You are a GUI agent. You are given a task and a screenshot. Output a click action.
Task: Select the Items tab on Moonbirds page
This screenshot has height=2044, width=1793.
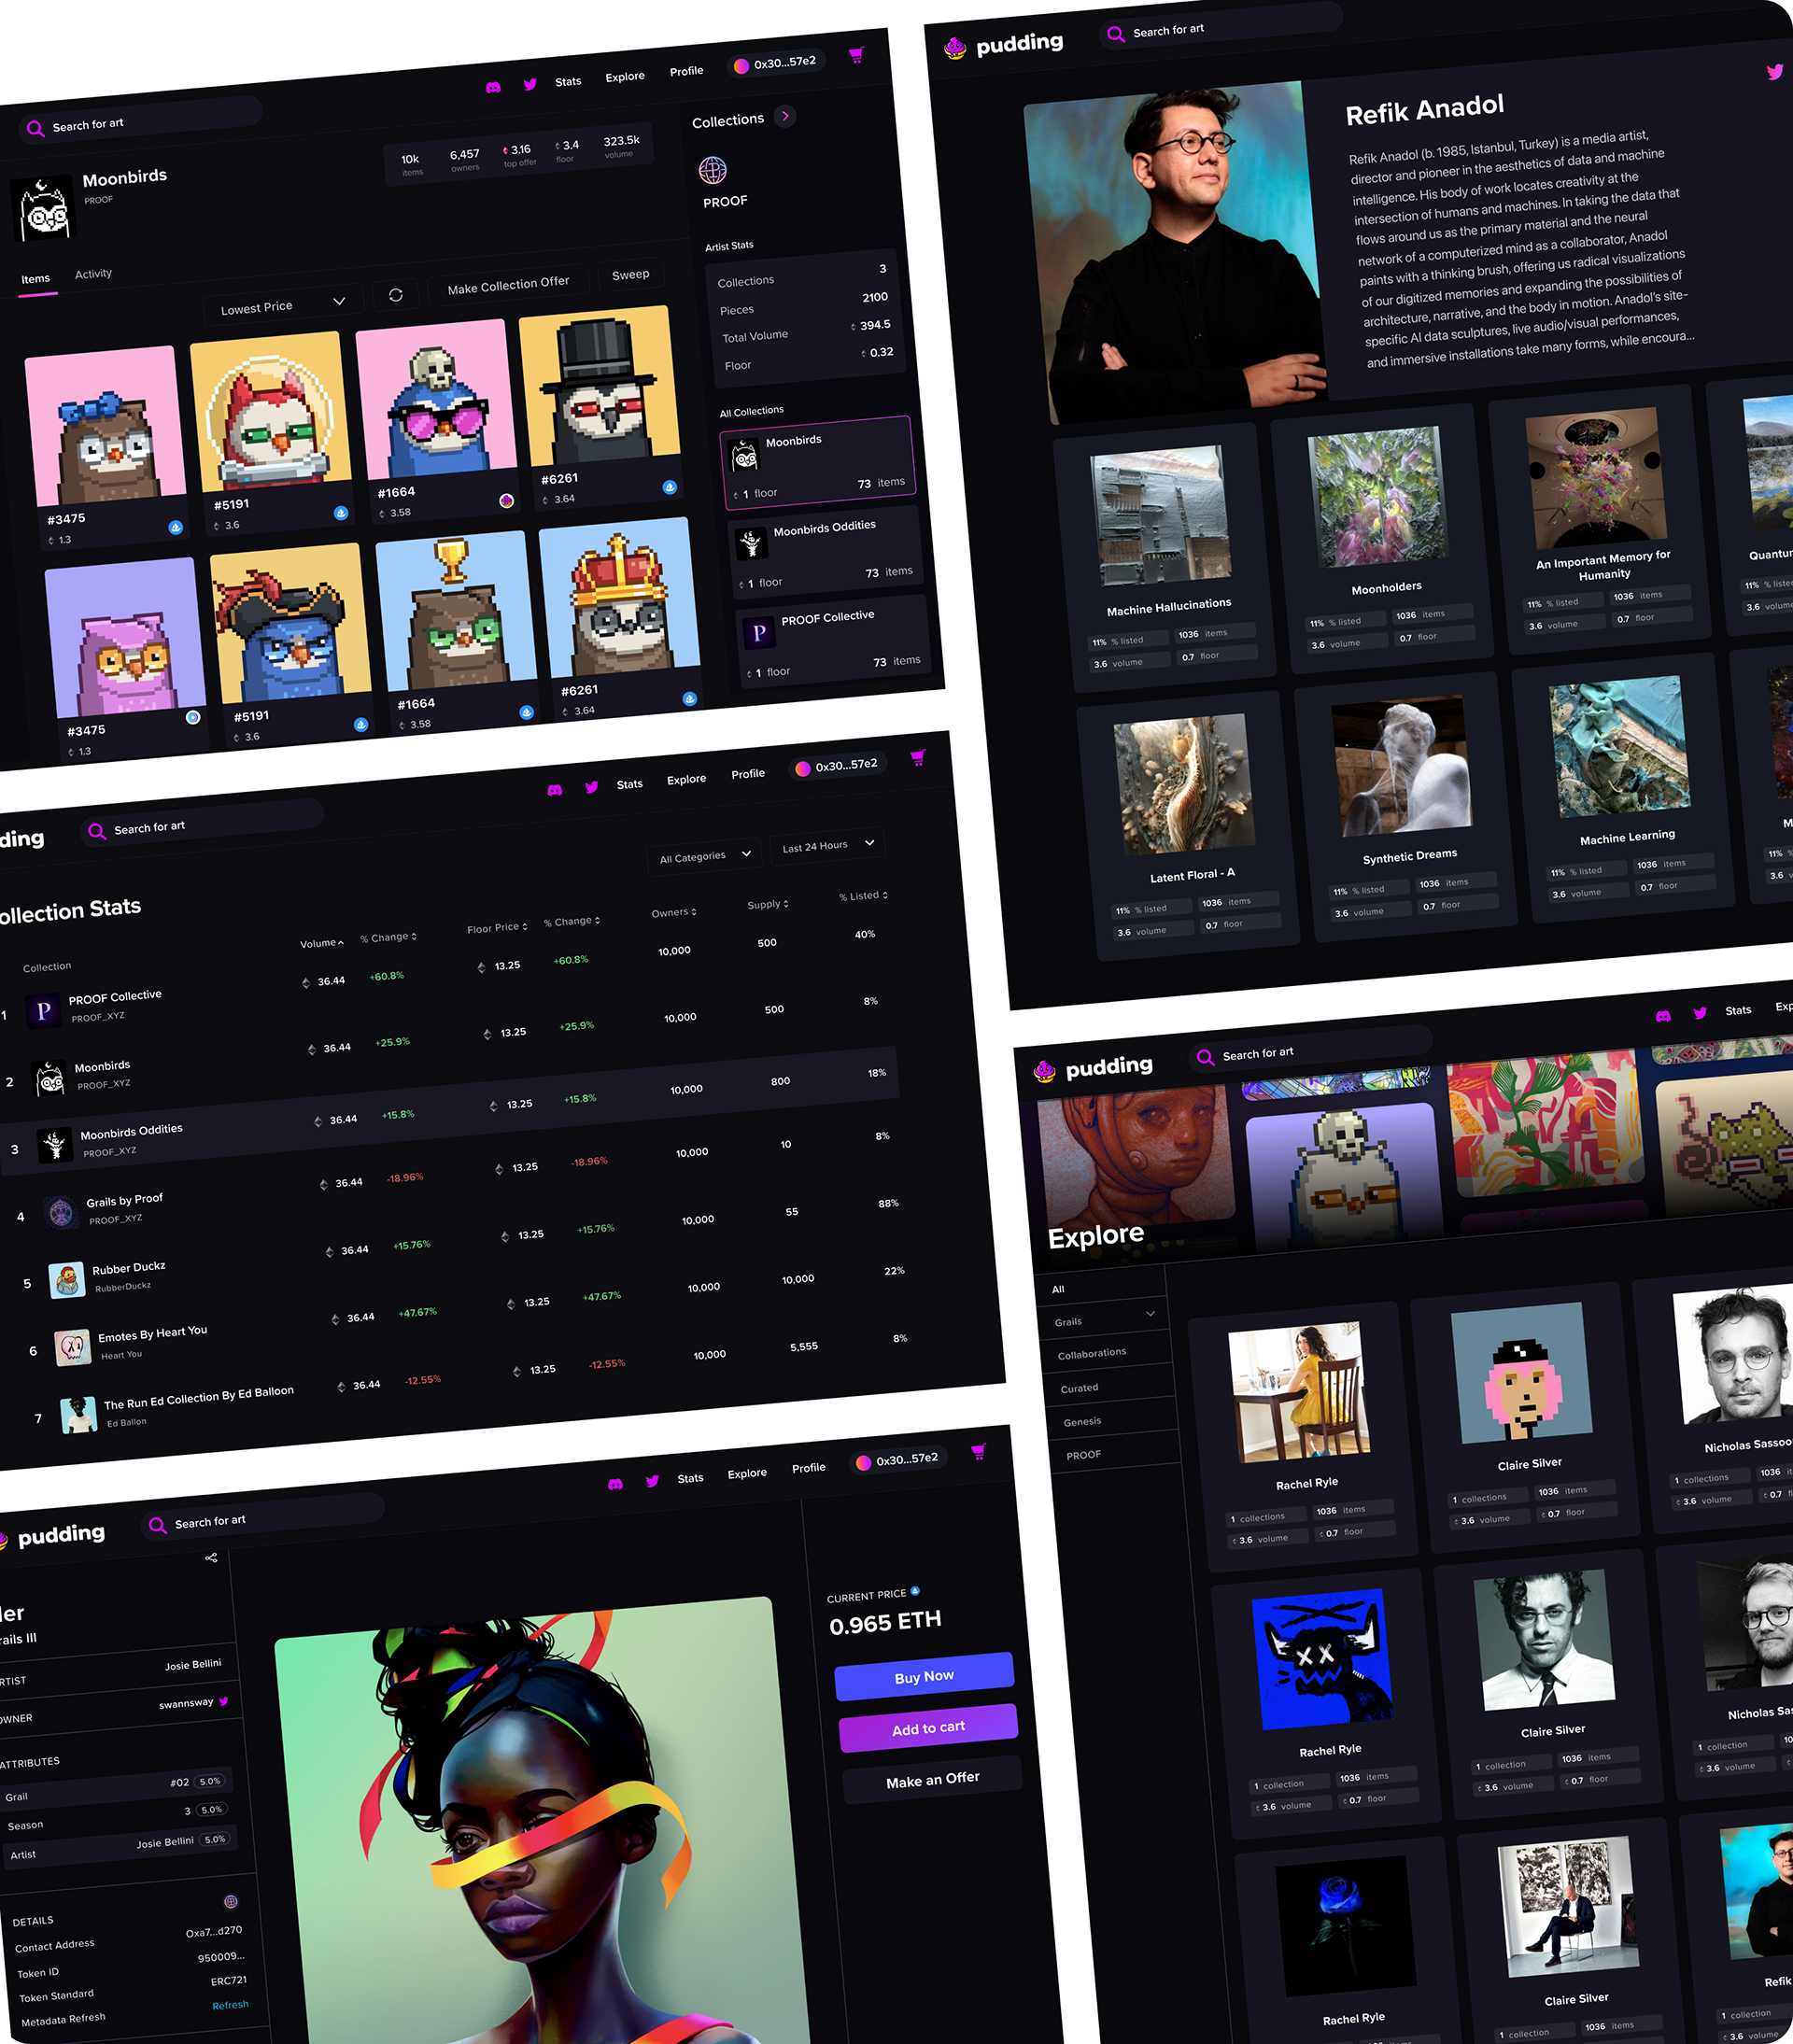36,279
